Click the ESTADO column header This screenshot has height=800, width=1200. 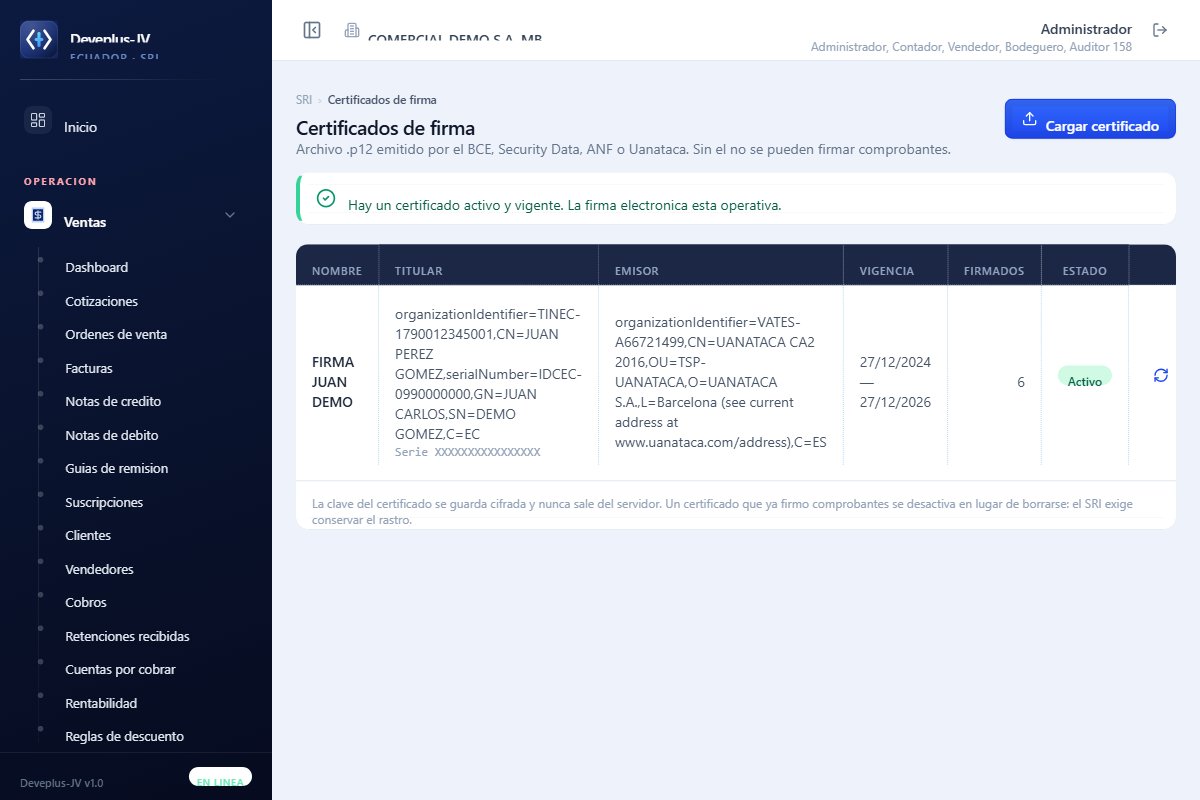(1085, 271)
